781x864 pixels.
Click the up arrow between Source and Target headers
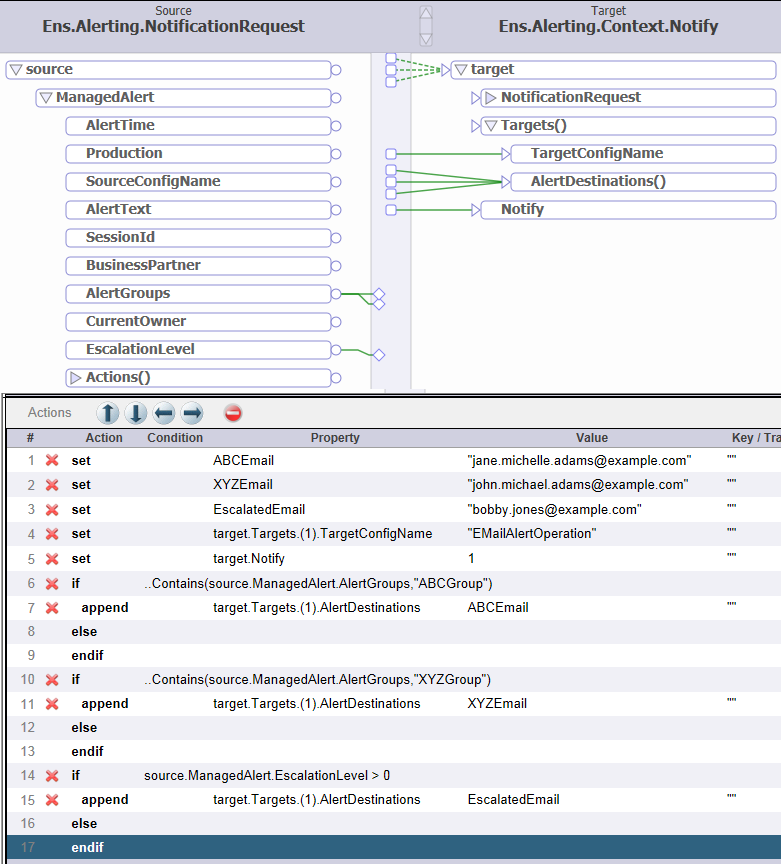(x=426, y=13)
